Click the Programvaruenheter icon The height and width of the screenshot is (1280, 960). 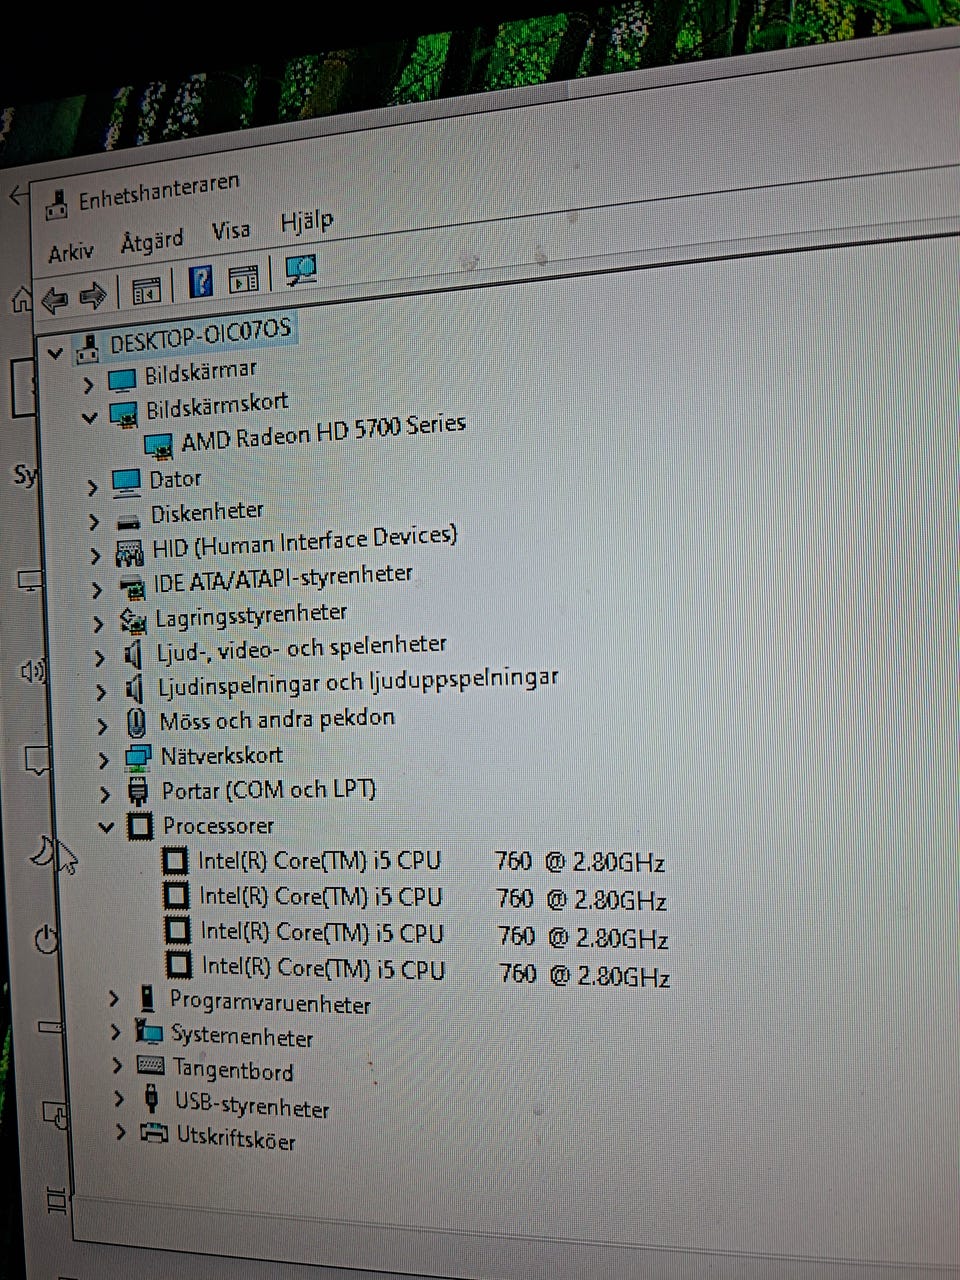[147, 999]
